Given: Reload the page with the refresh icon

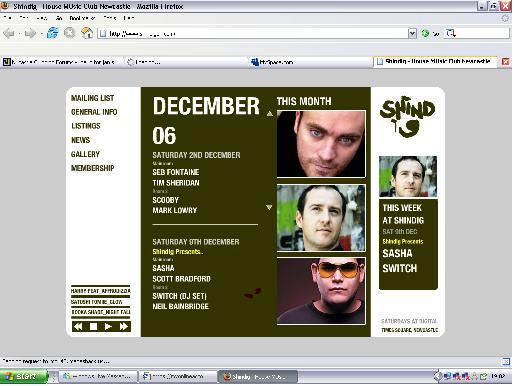Looking at the screenshot, I should [x=53, y=33].
